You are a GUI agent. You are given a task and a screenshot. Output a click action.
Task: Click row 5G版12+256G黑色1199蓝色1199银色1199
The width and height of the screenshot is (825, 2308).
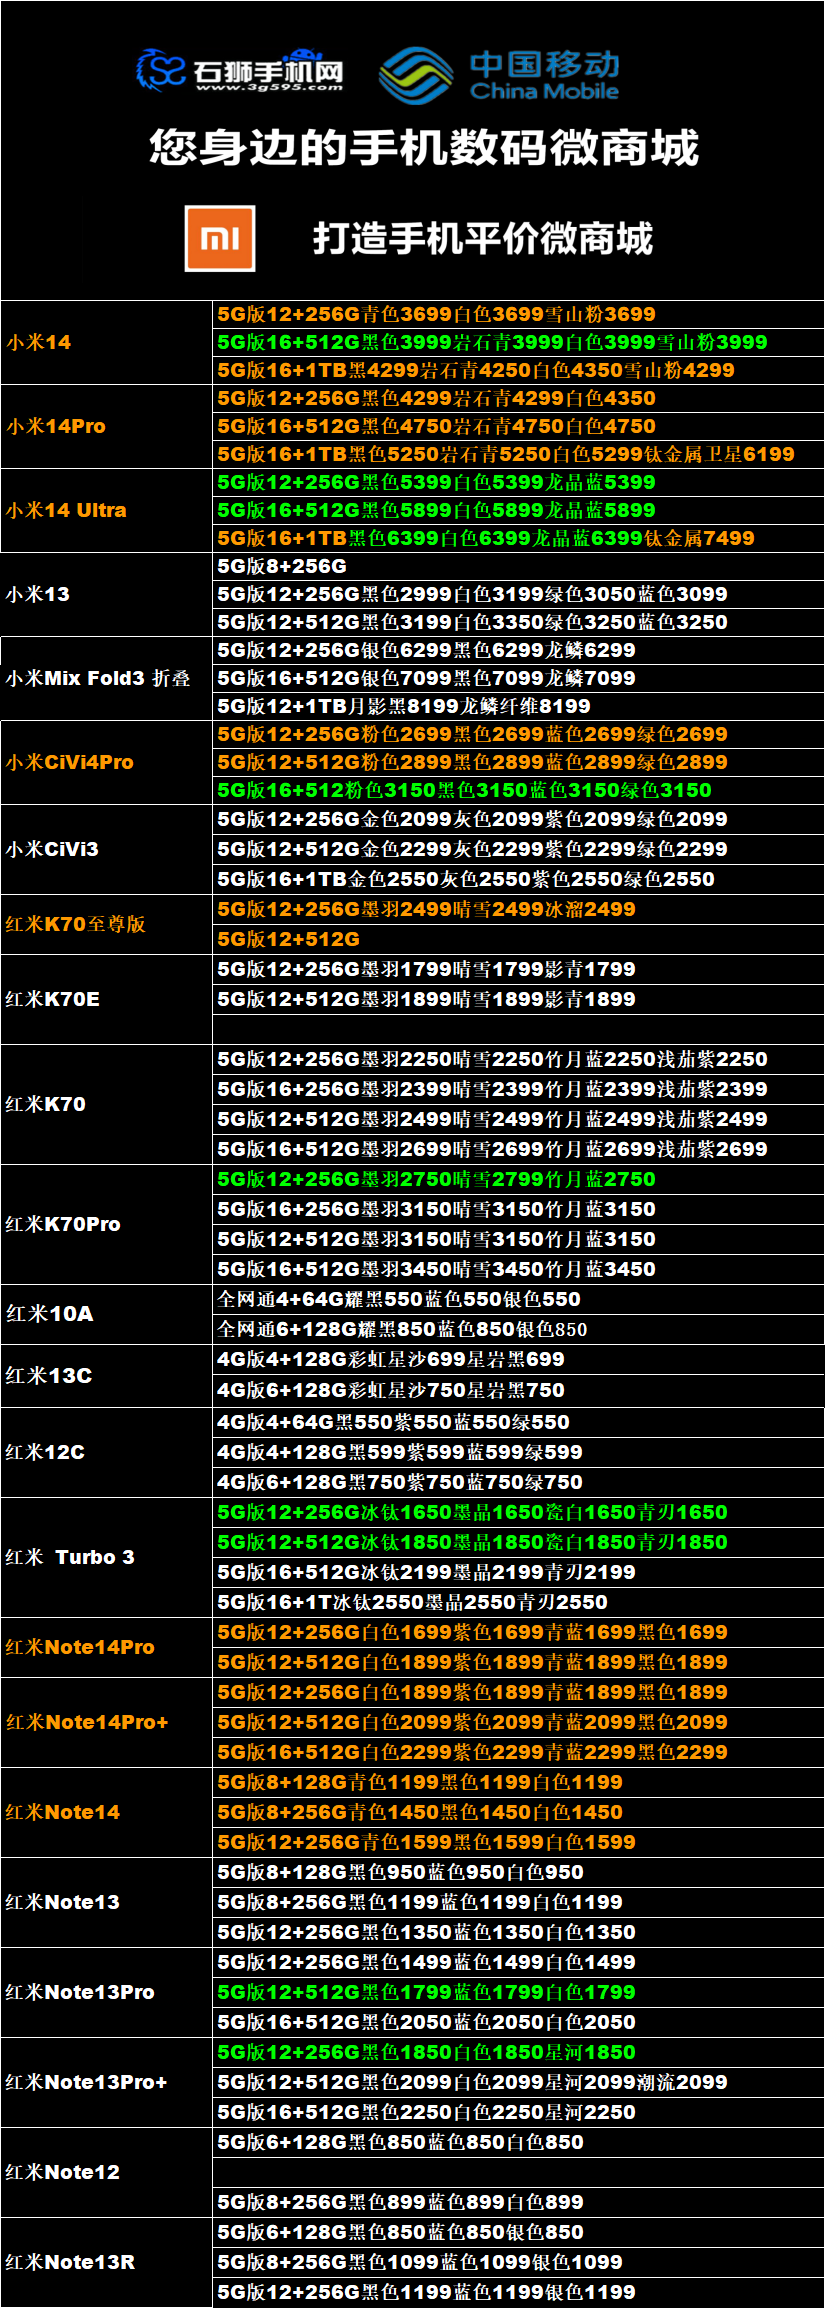(x=518, y=2292)
